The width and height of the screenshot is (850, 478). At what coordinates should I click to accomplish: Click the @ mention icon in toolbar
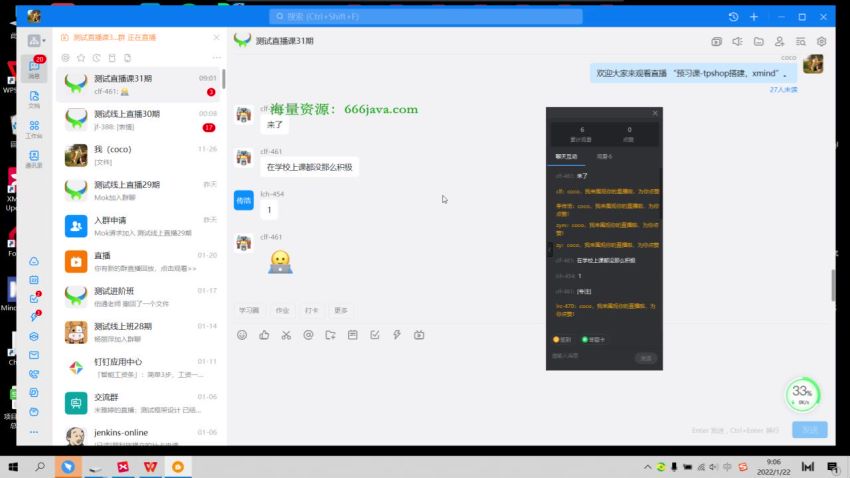click(x=308, y=335)
